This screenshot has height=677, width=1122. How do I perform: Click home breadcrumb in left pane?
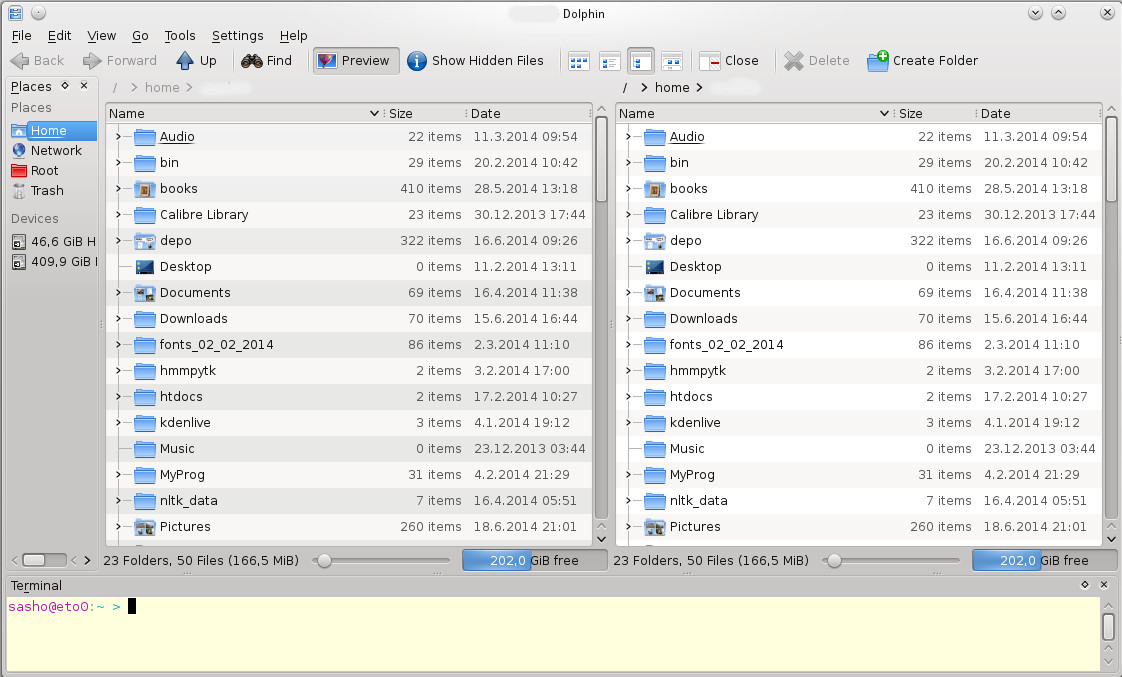(162, 87)
